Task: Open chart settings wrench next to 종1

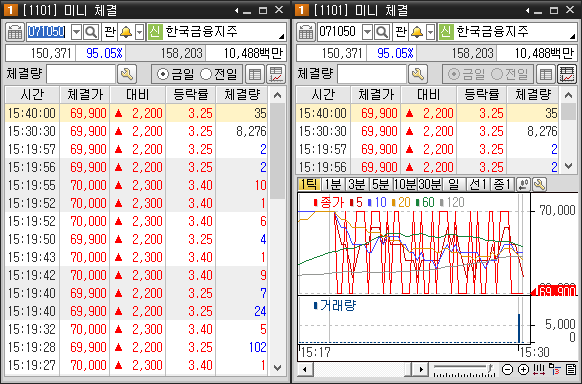Action: (x=539, y=184)
